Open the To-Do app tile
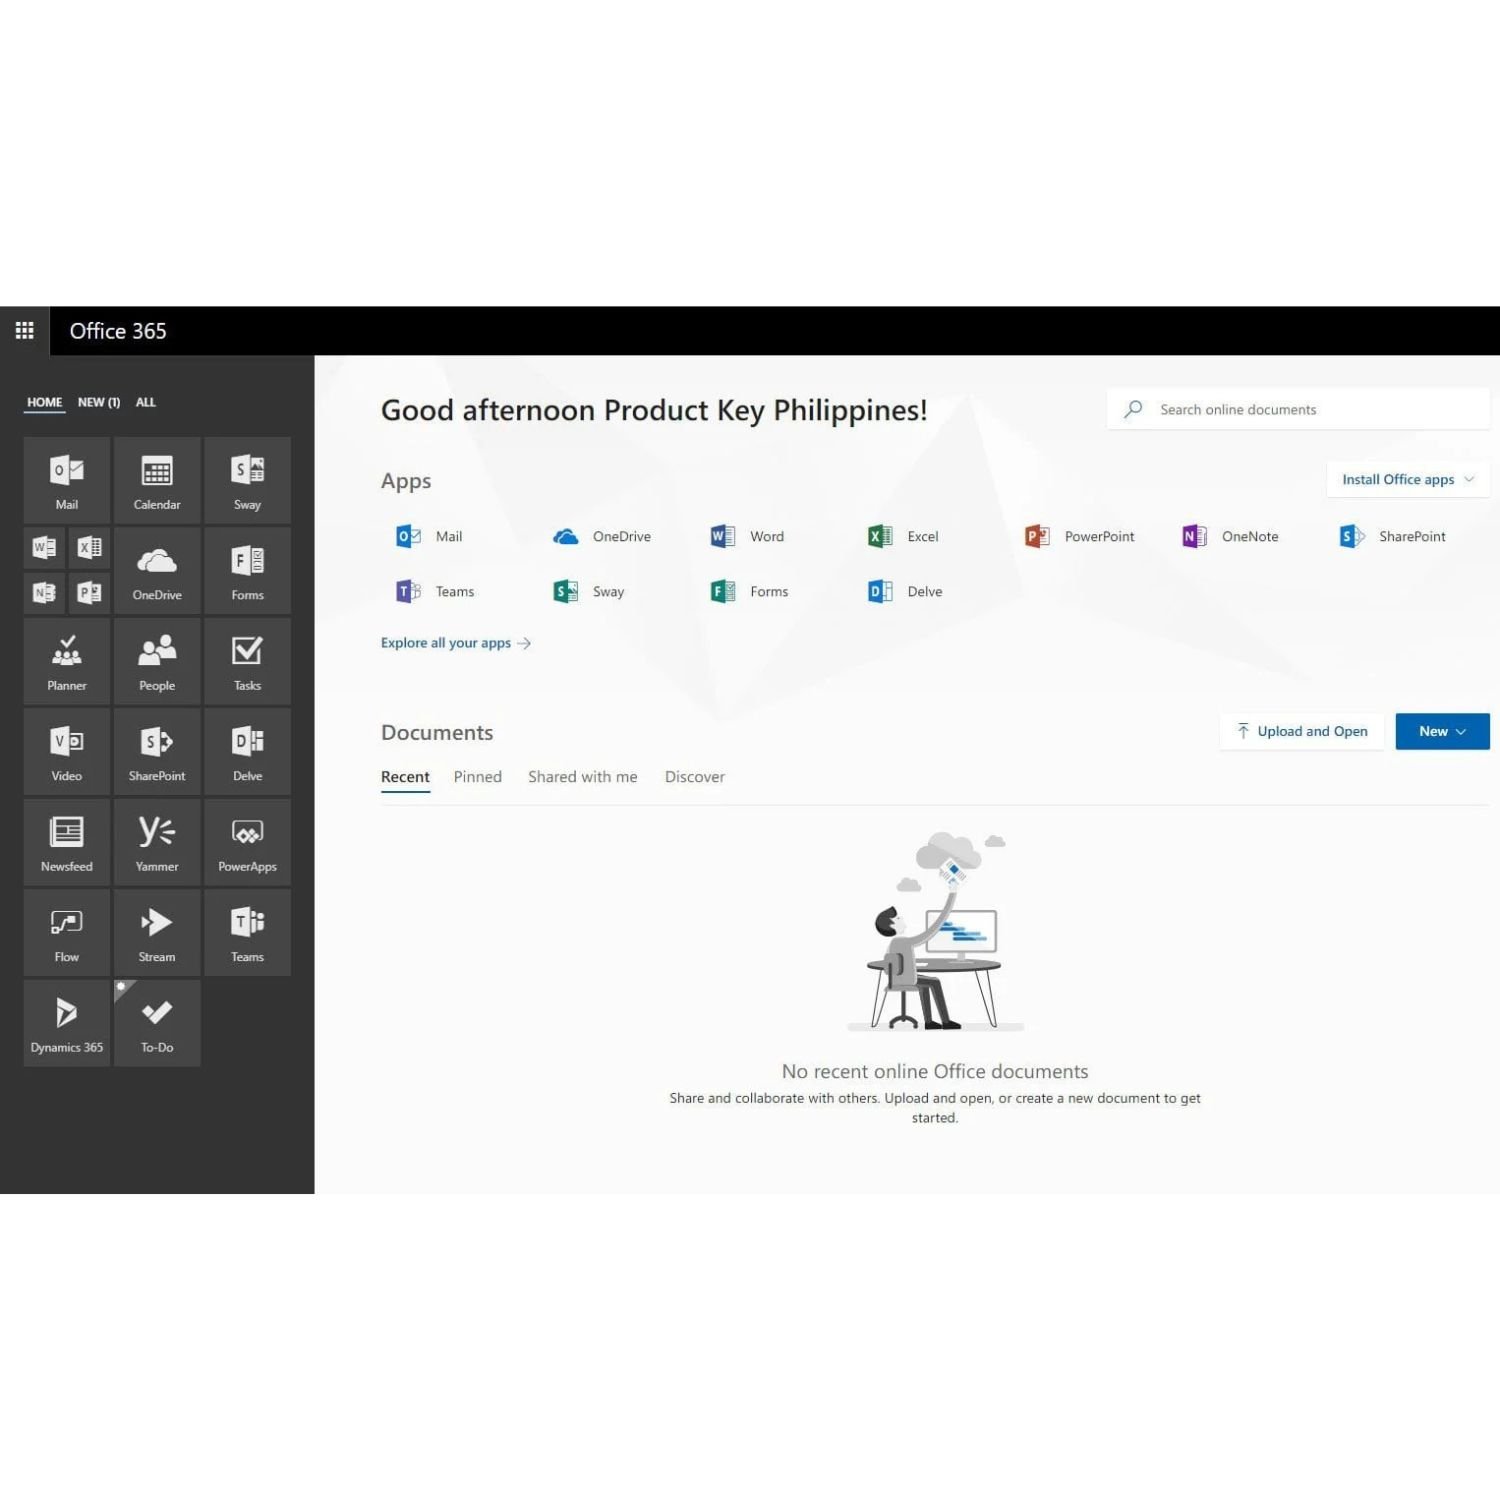 point(157,1022)
